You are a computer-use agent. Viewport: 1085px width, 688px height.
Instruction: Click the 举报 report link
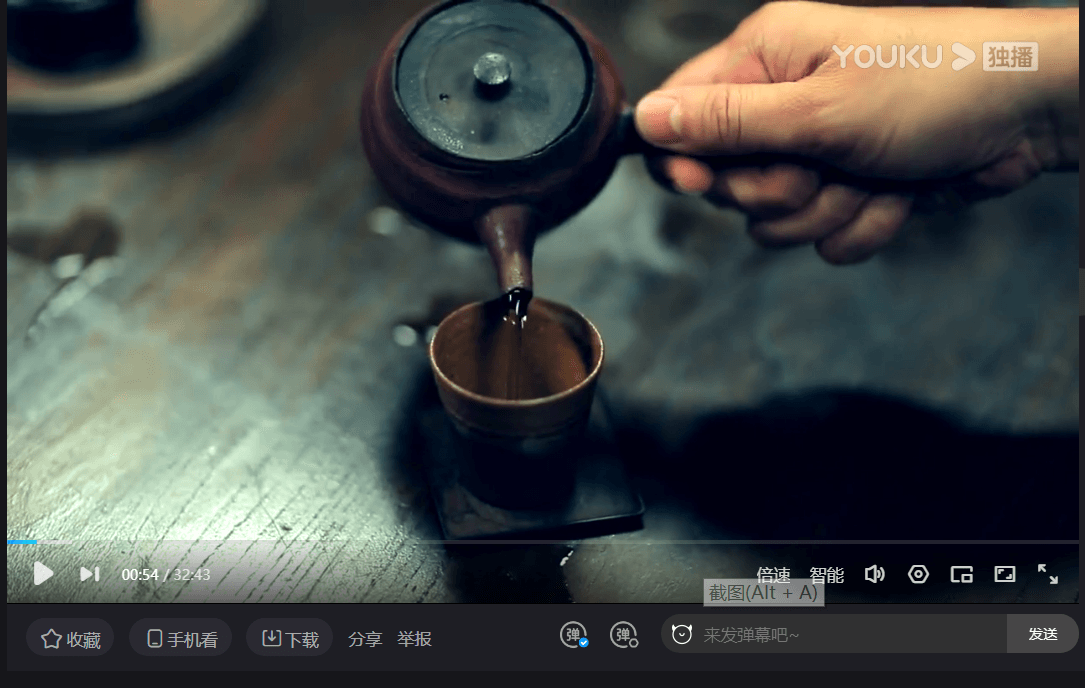[414, 639]
